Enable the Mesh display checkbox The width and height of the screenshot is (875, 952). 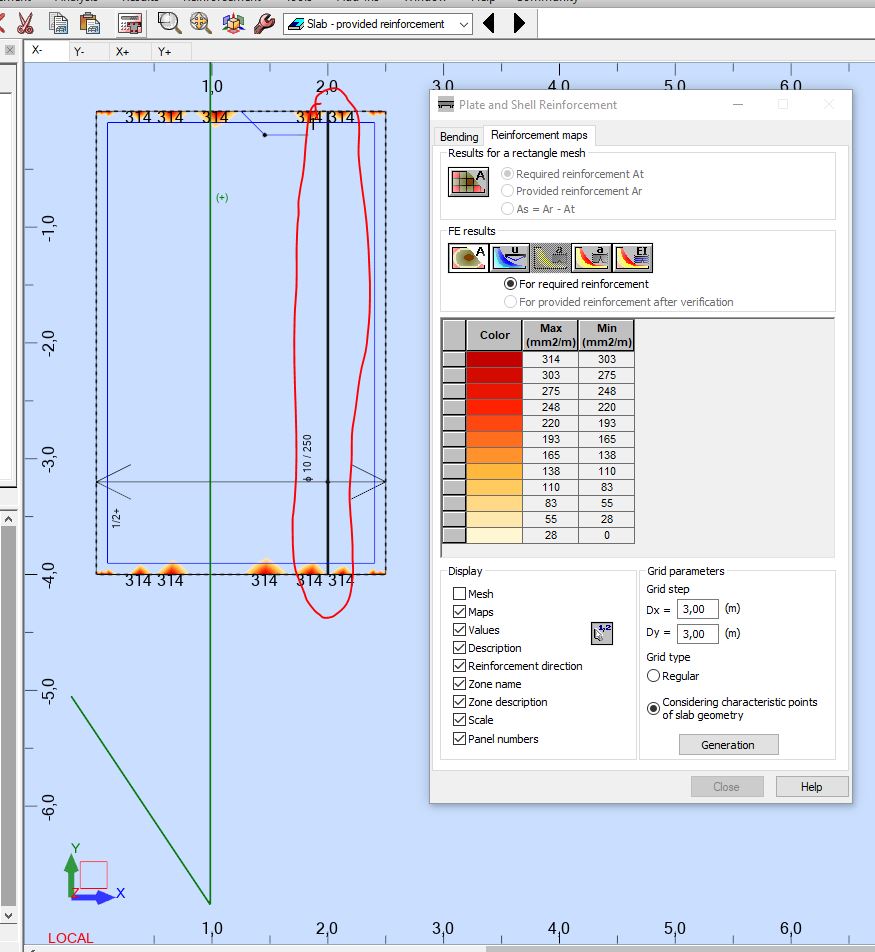459,593
